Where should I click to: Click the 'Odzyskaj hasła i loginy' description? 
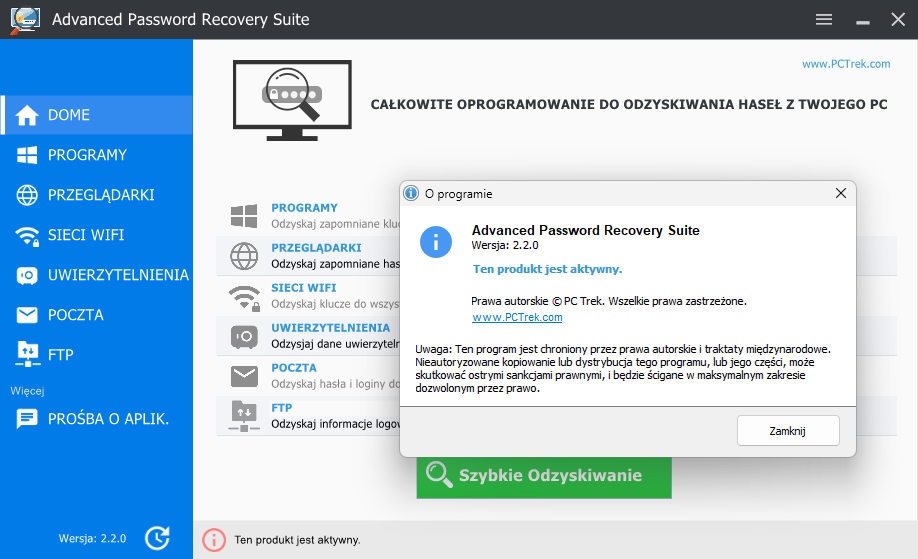click(335, 384)
